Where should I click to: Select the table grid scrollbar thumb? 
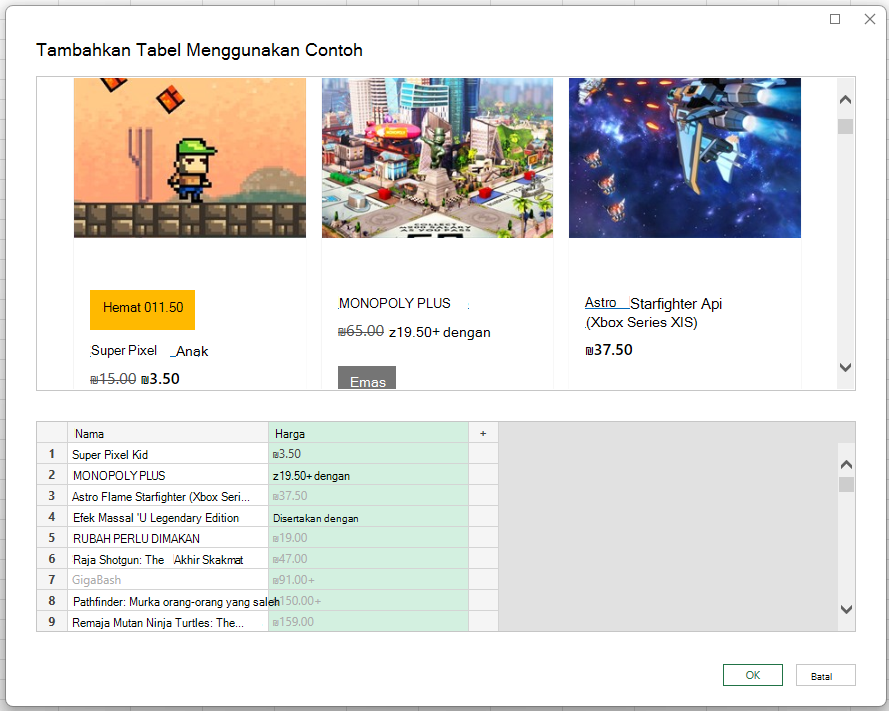[846, 485]
